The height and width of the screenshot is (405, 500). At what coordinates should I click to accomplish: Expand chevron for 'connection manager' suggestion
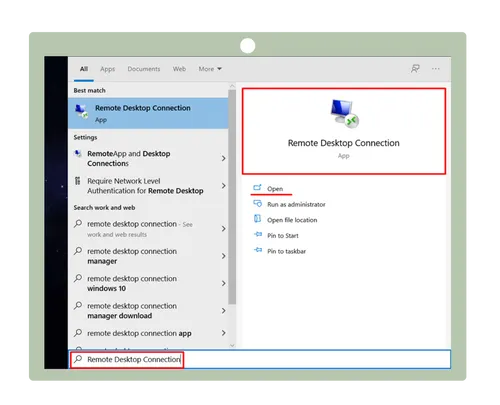223,256
